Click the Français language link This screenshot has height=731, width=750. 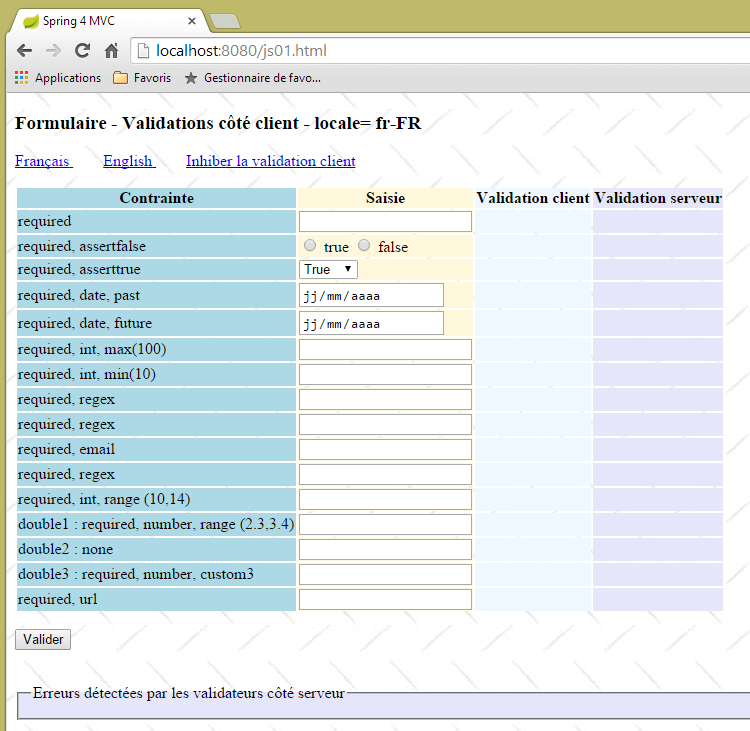point(43,161)
